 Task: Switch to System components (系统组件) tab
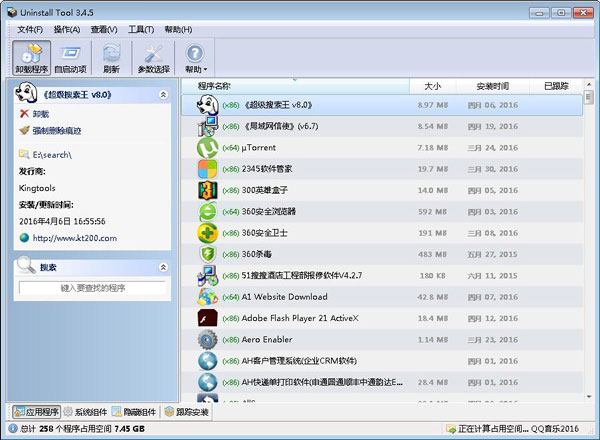click(86, 412)
